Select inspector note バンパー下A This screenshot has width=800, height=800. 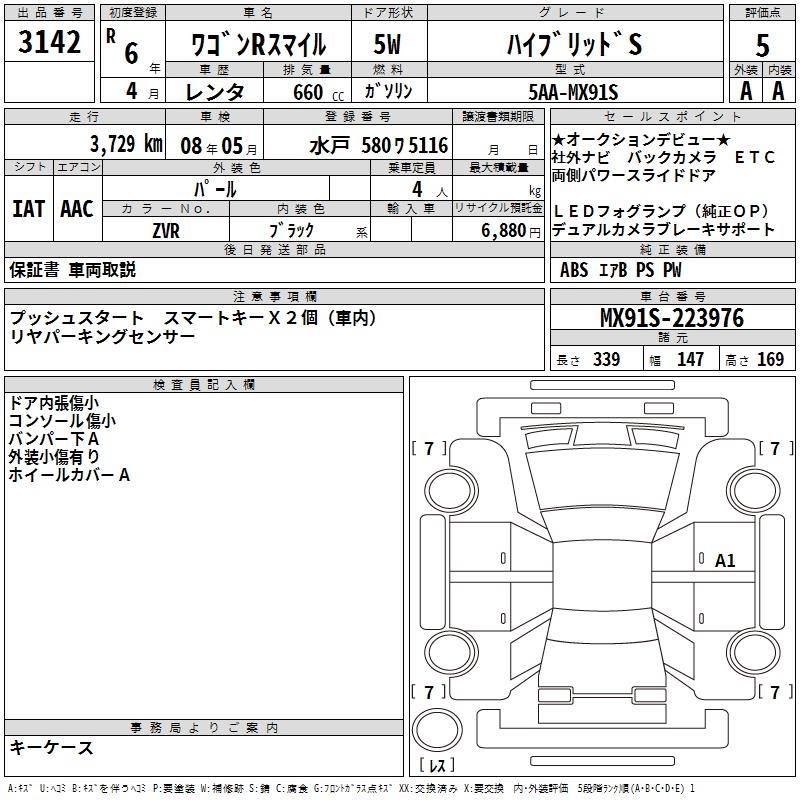54,439
